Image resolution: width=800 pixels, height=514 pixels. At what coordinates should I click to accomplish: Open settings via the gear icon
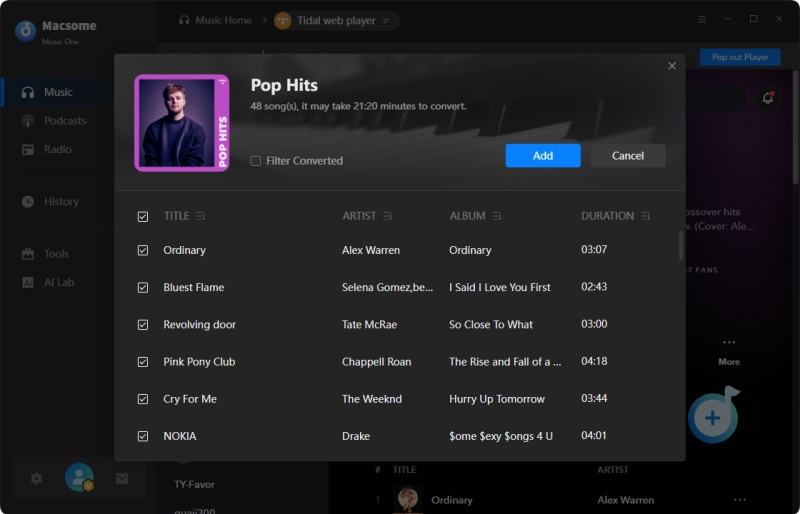point(36,479)
